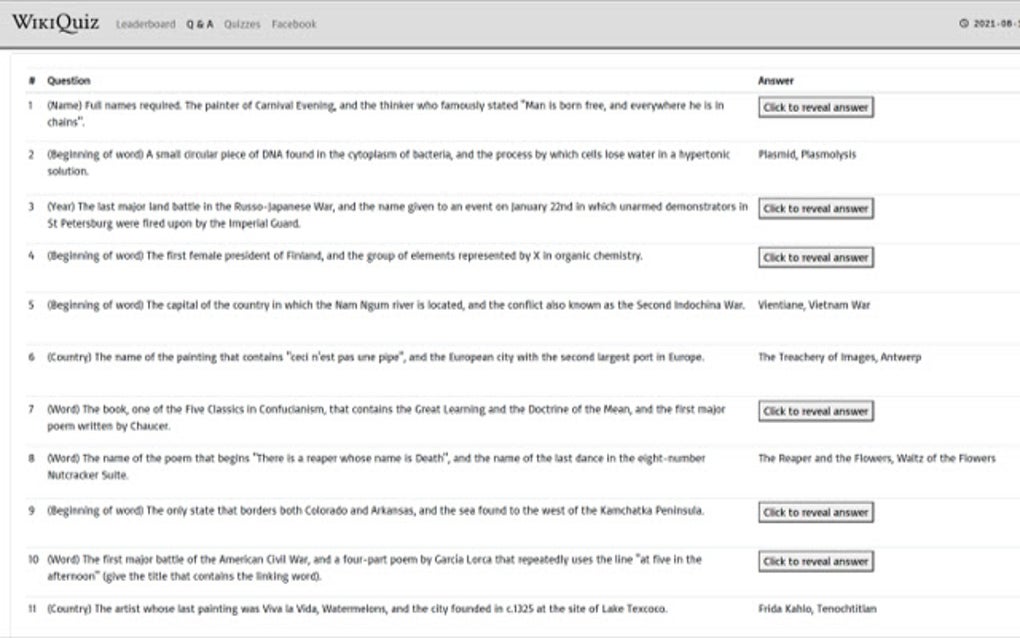Click the Reaper and the Flowers answer
The width and height of the screenshot is (1020, 638).
coord(876,458)
